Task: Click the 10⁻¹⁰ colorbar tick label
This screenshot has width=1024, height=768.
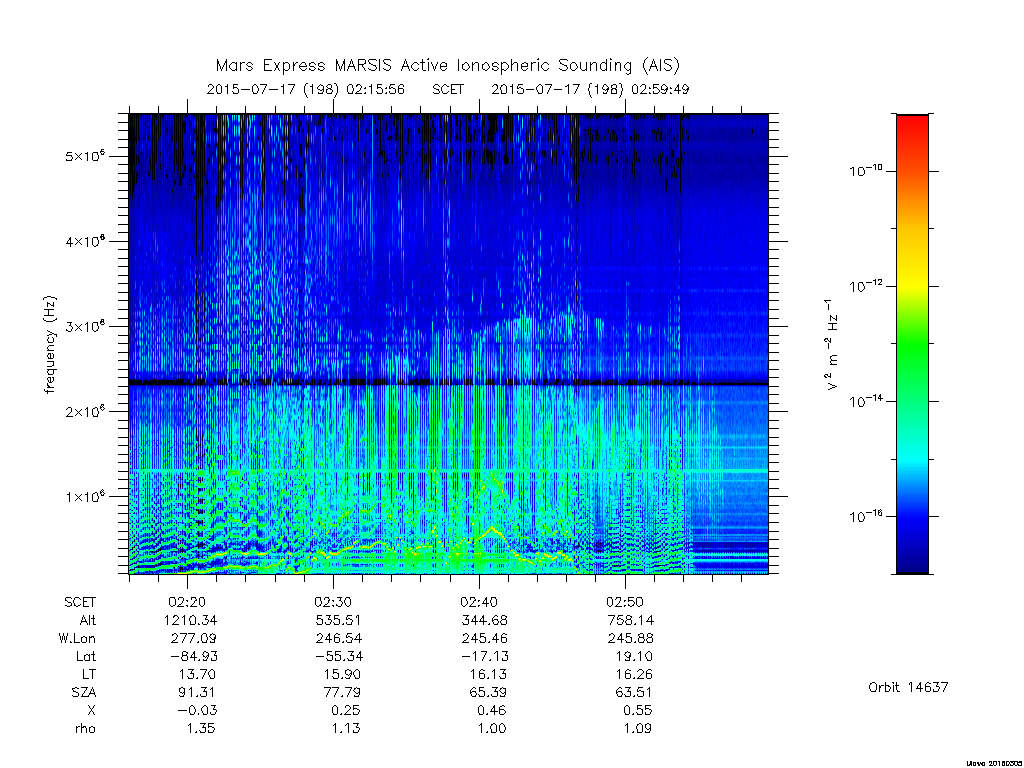Action: coord(866,170)
